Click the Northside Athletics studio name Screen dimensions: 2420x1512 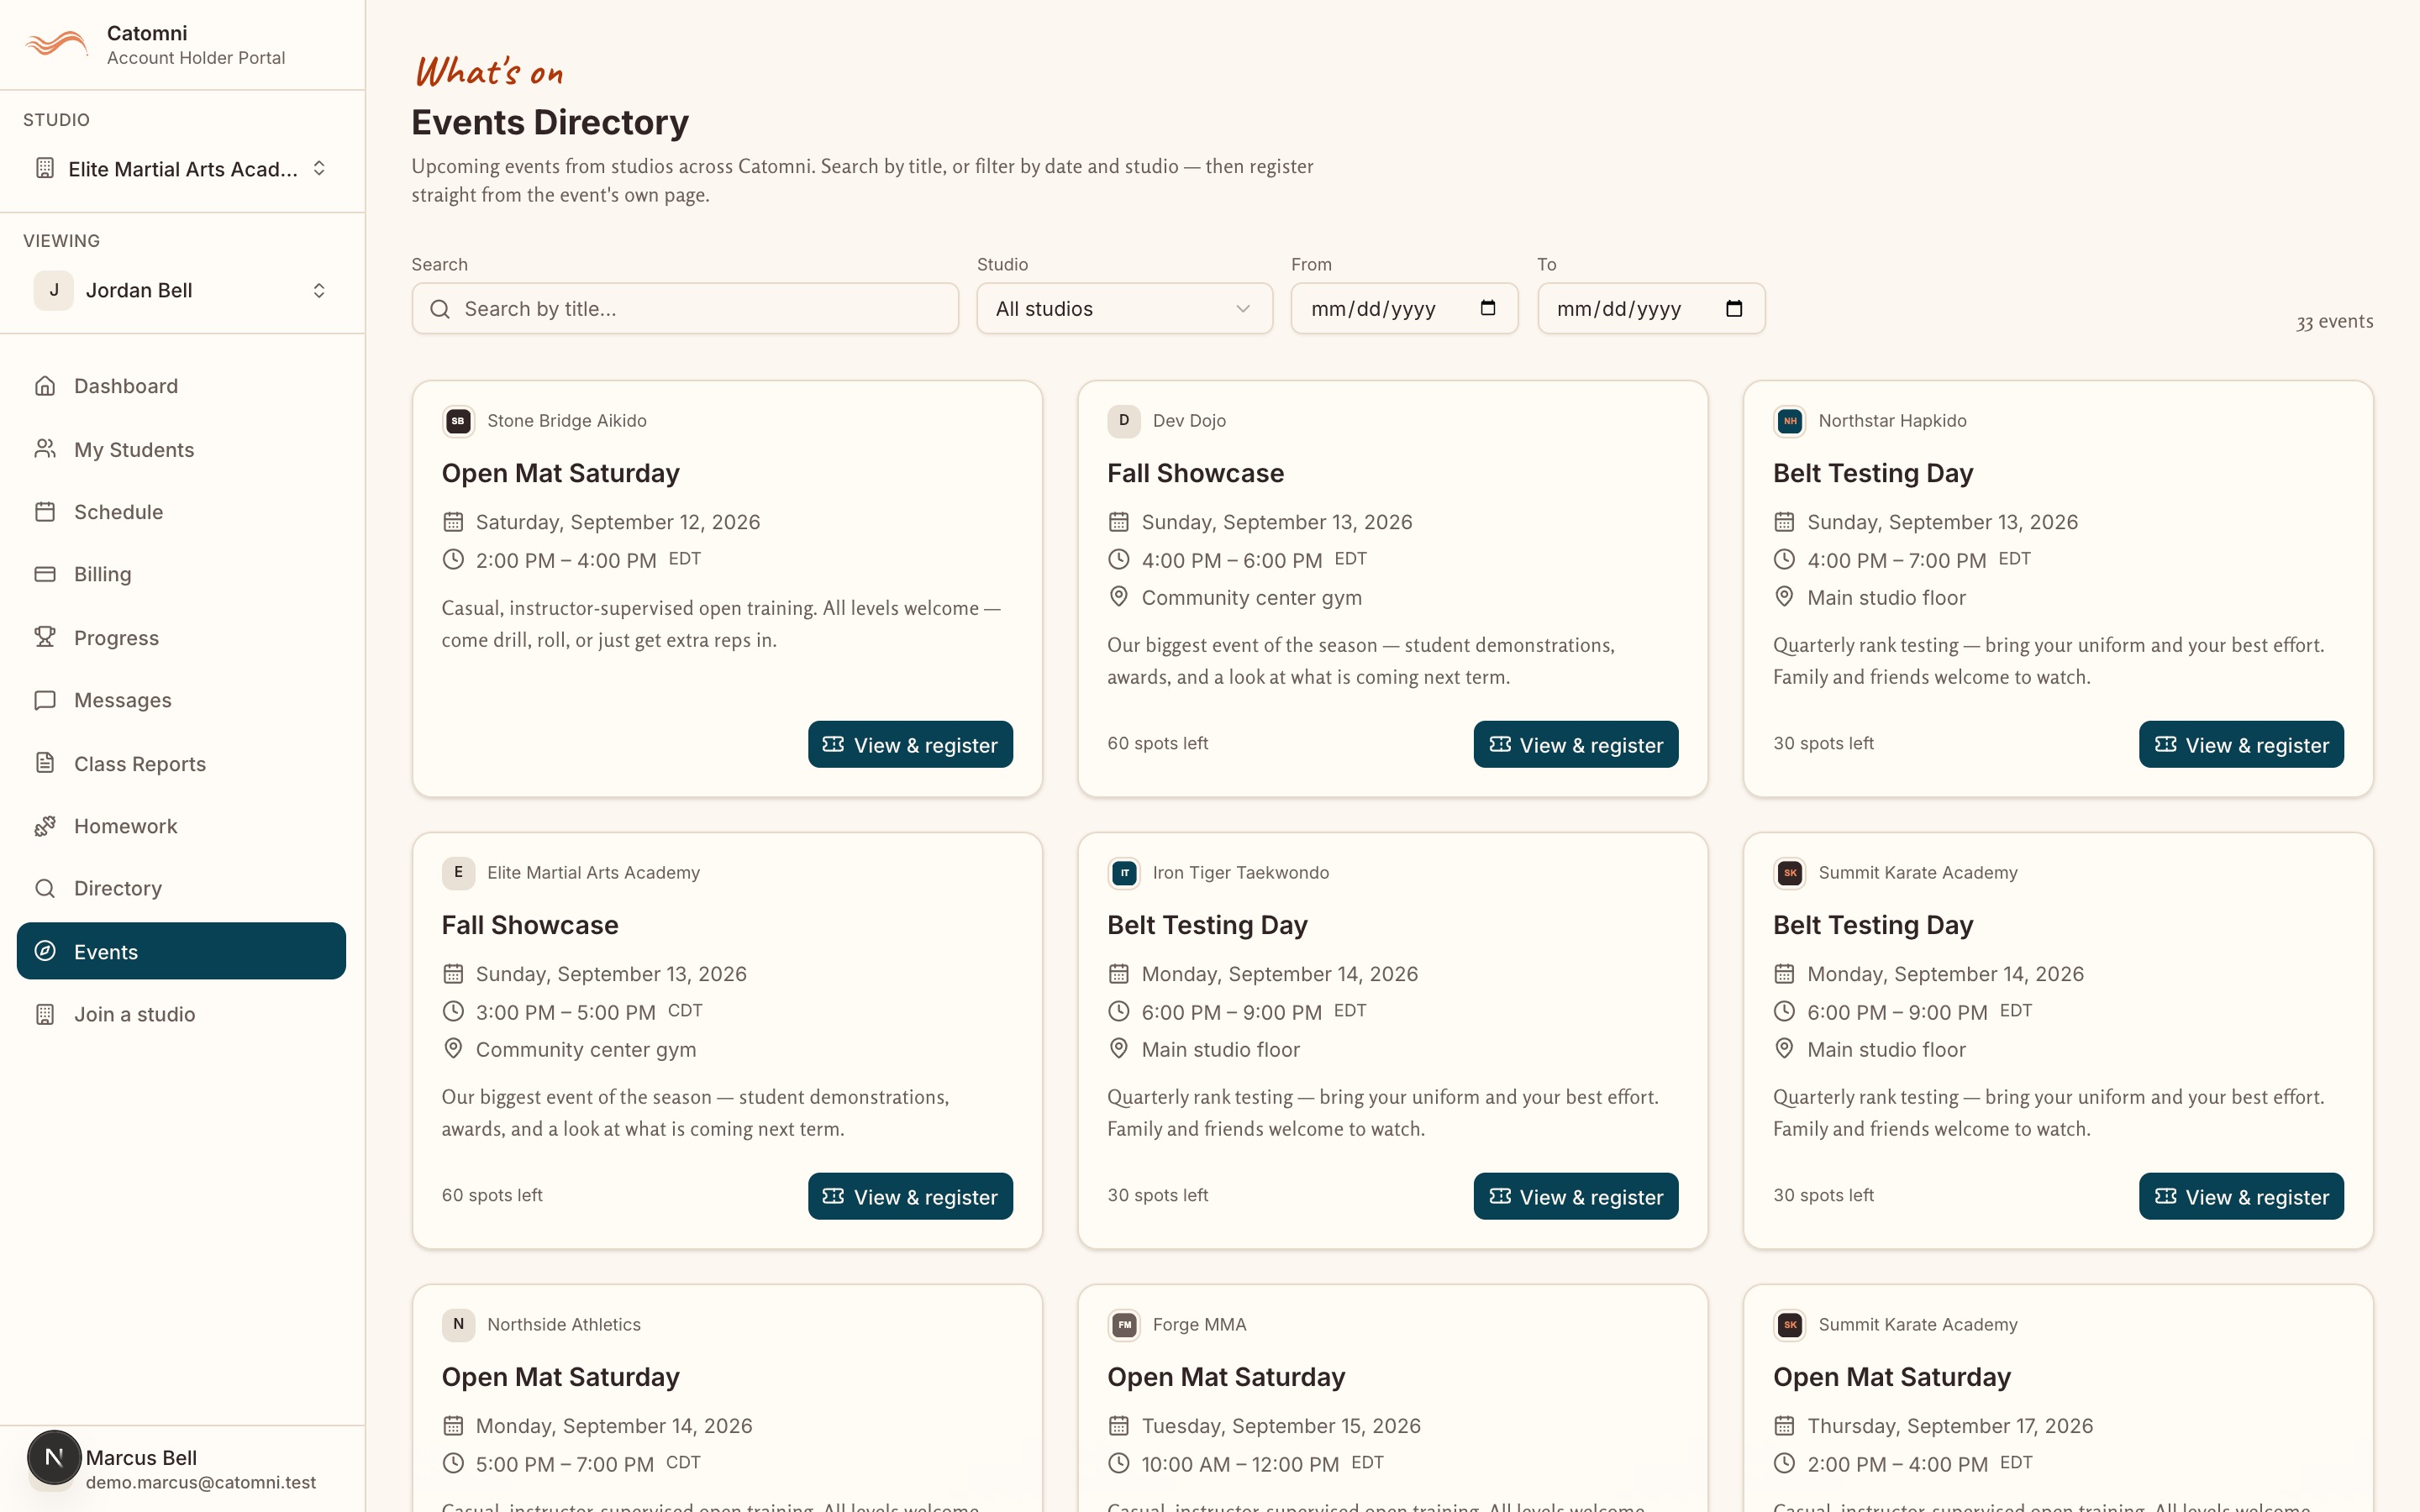click(564, 1325)
